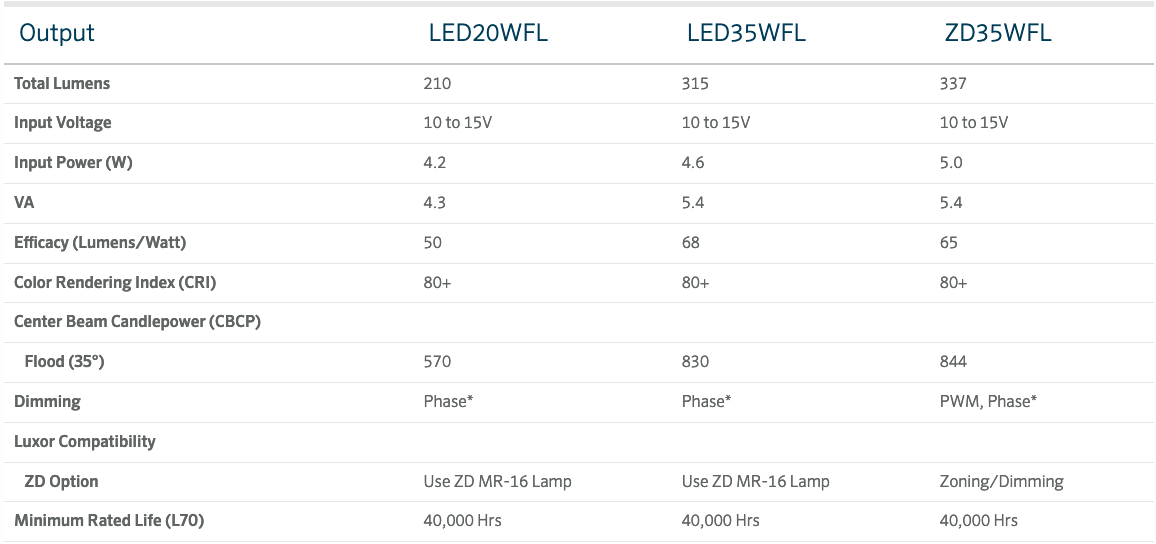Click the Minimum Rated Life (L70) label
The width and height of the screenshot is (1156, 544).
tap(109, 521)
